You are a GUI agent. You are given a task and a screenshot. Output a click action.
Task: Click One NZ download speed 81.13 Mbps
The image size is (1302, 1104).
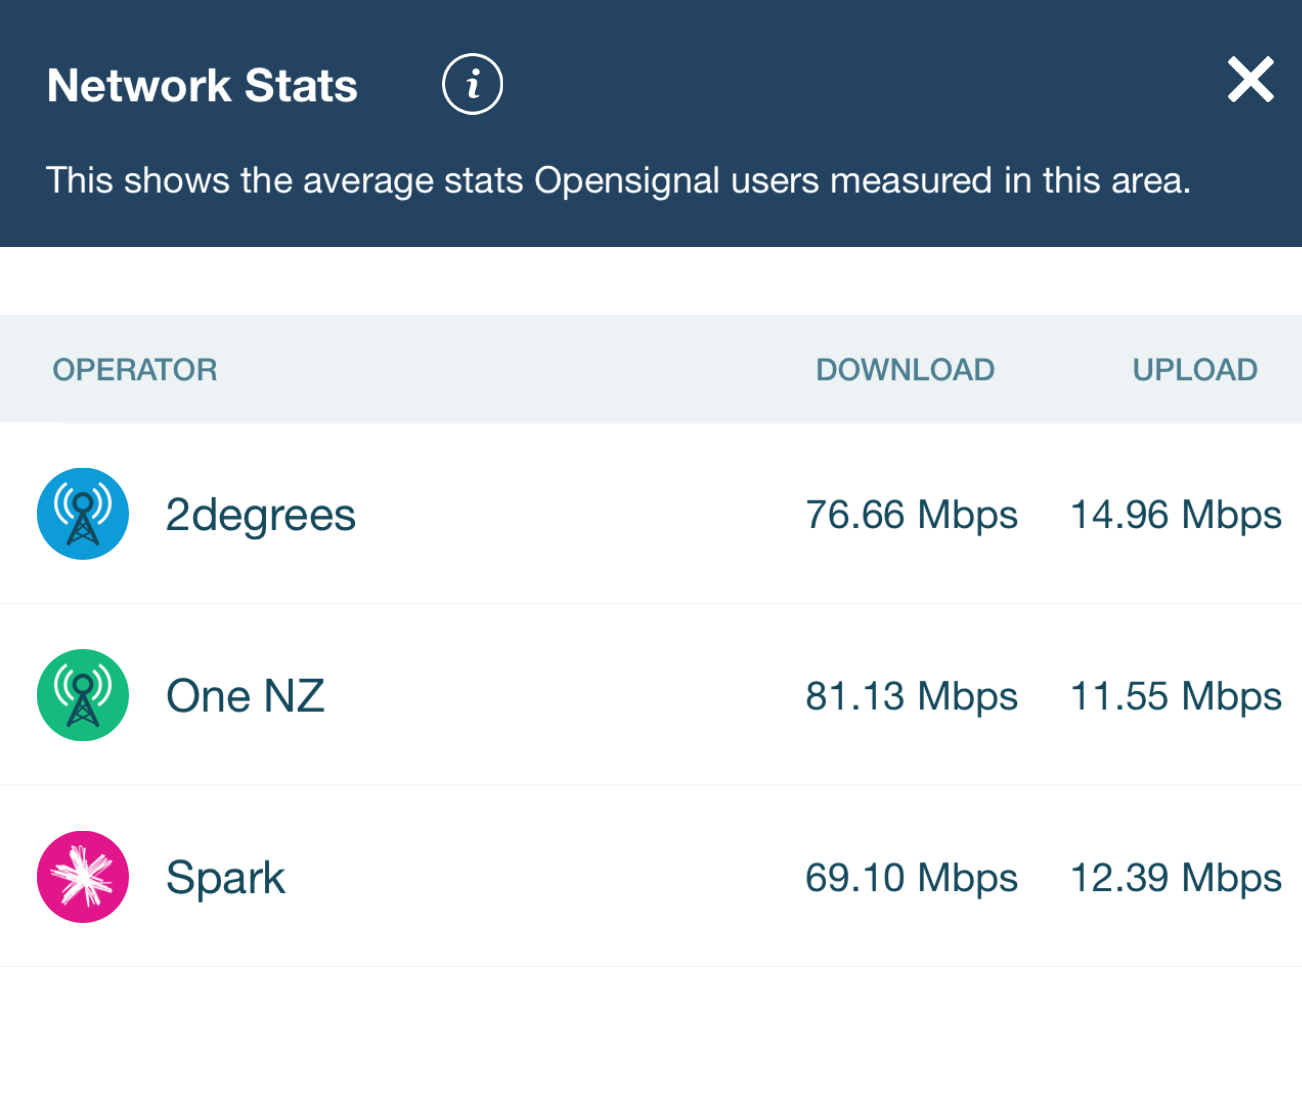pos(911,696)
